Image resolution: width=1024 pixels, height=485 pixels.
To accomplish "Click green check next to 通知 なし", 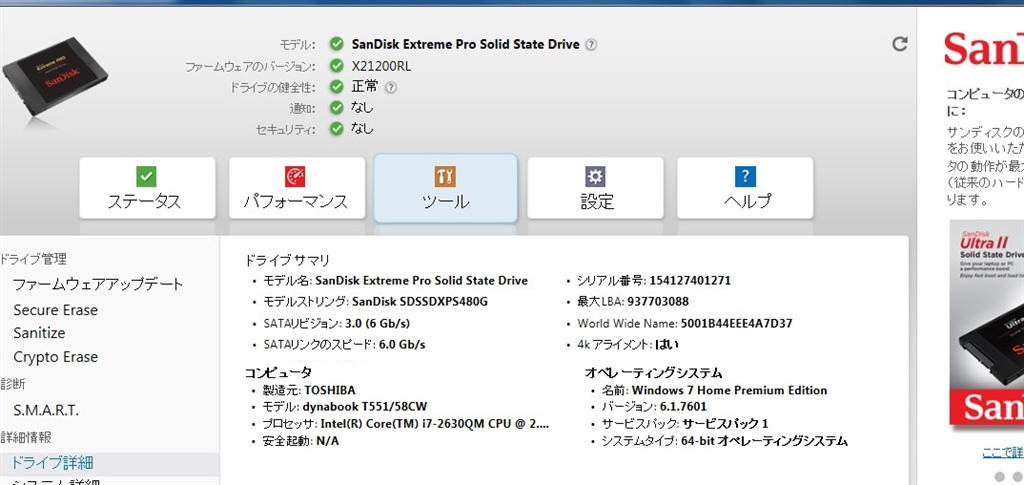I will click(x=336, y=108).
